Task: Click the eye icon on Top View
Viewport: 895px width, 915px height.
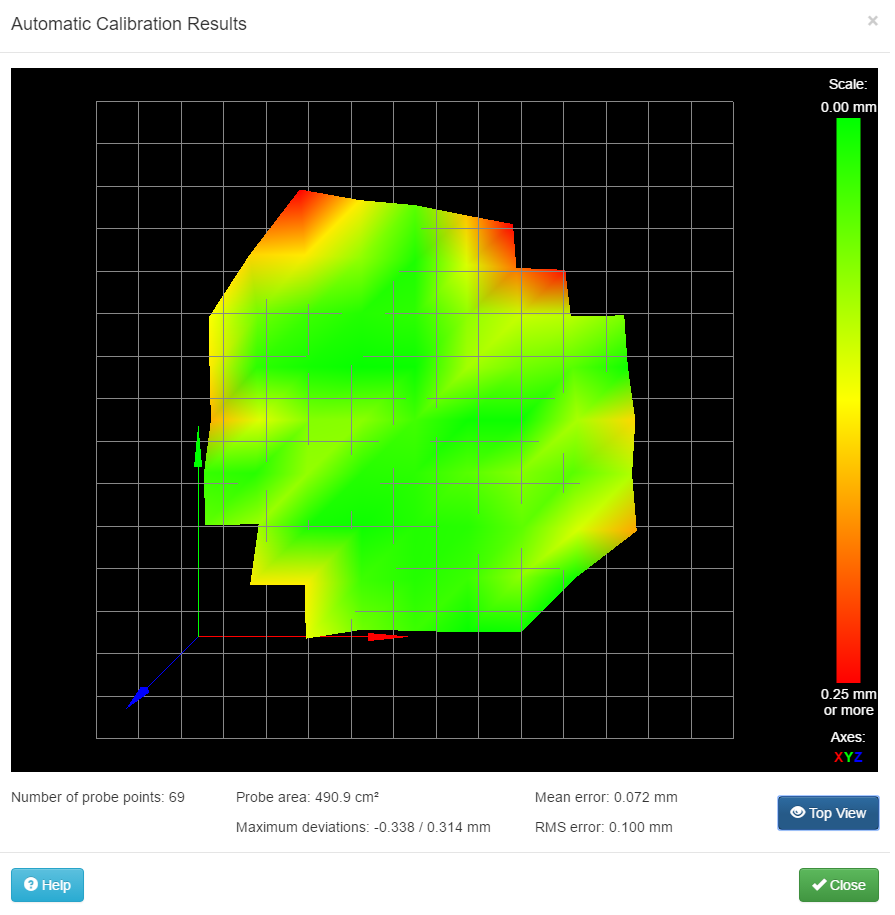Action: point(797,813)
